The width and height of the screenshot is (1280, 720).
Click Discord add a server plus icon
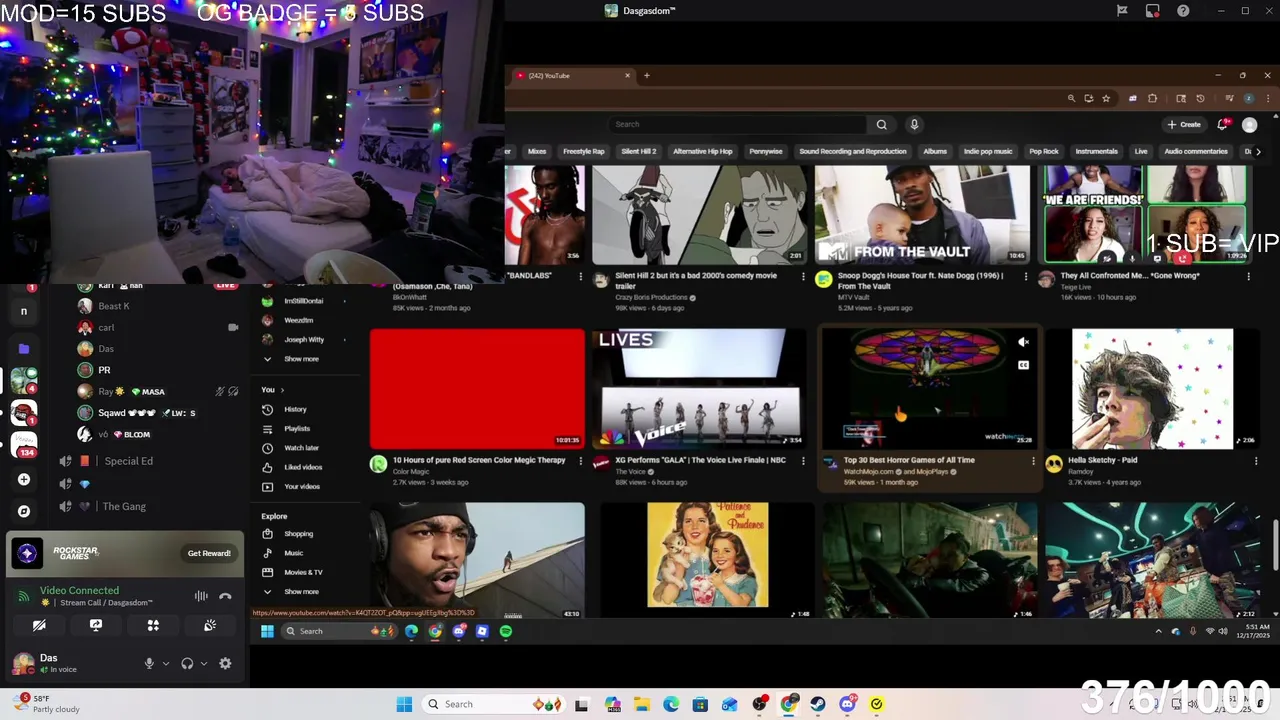[x=24, y=479]
